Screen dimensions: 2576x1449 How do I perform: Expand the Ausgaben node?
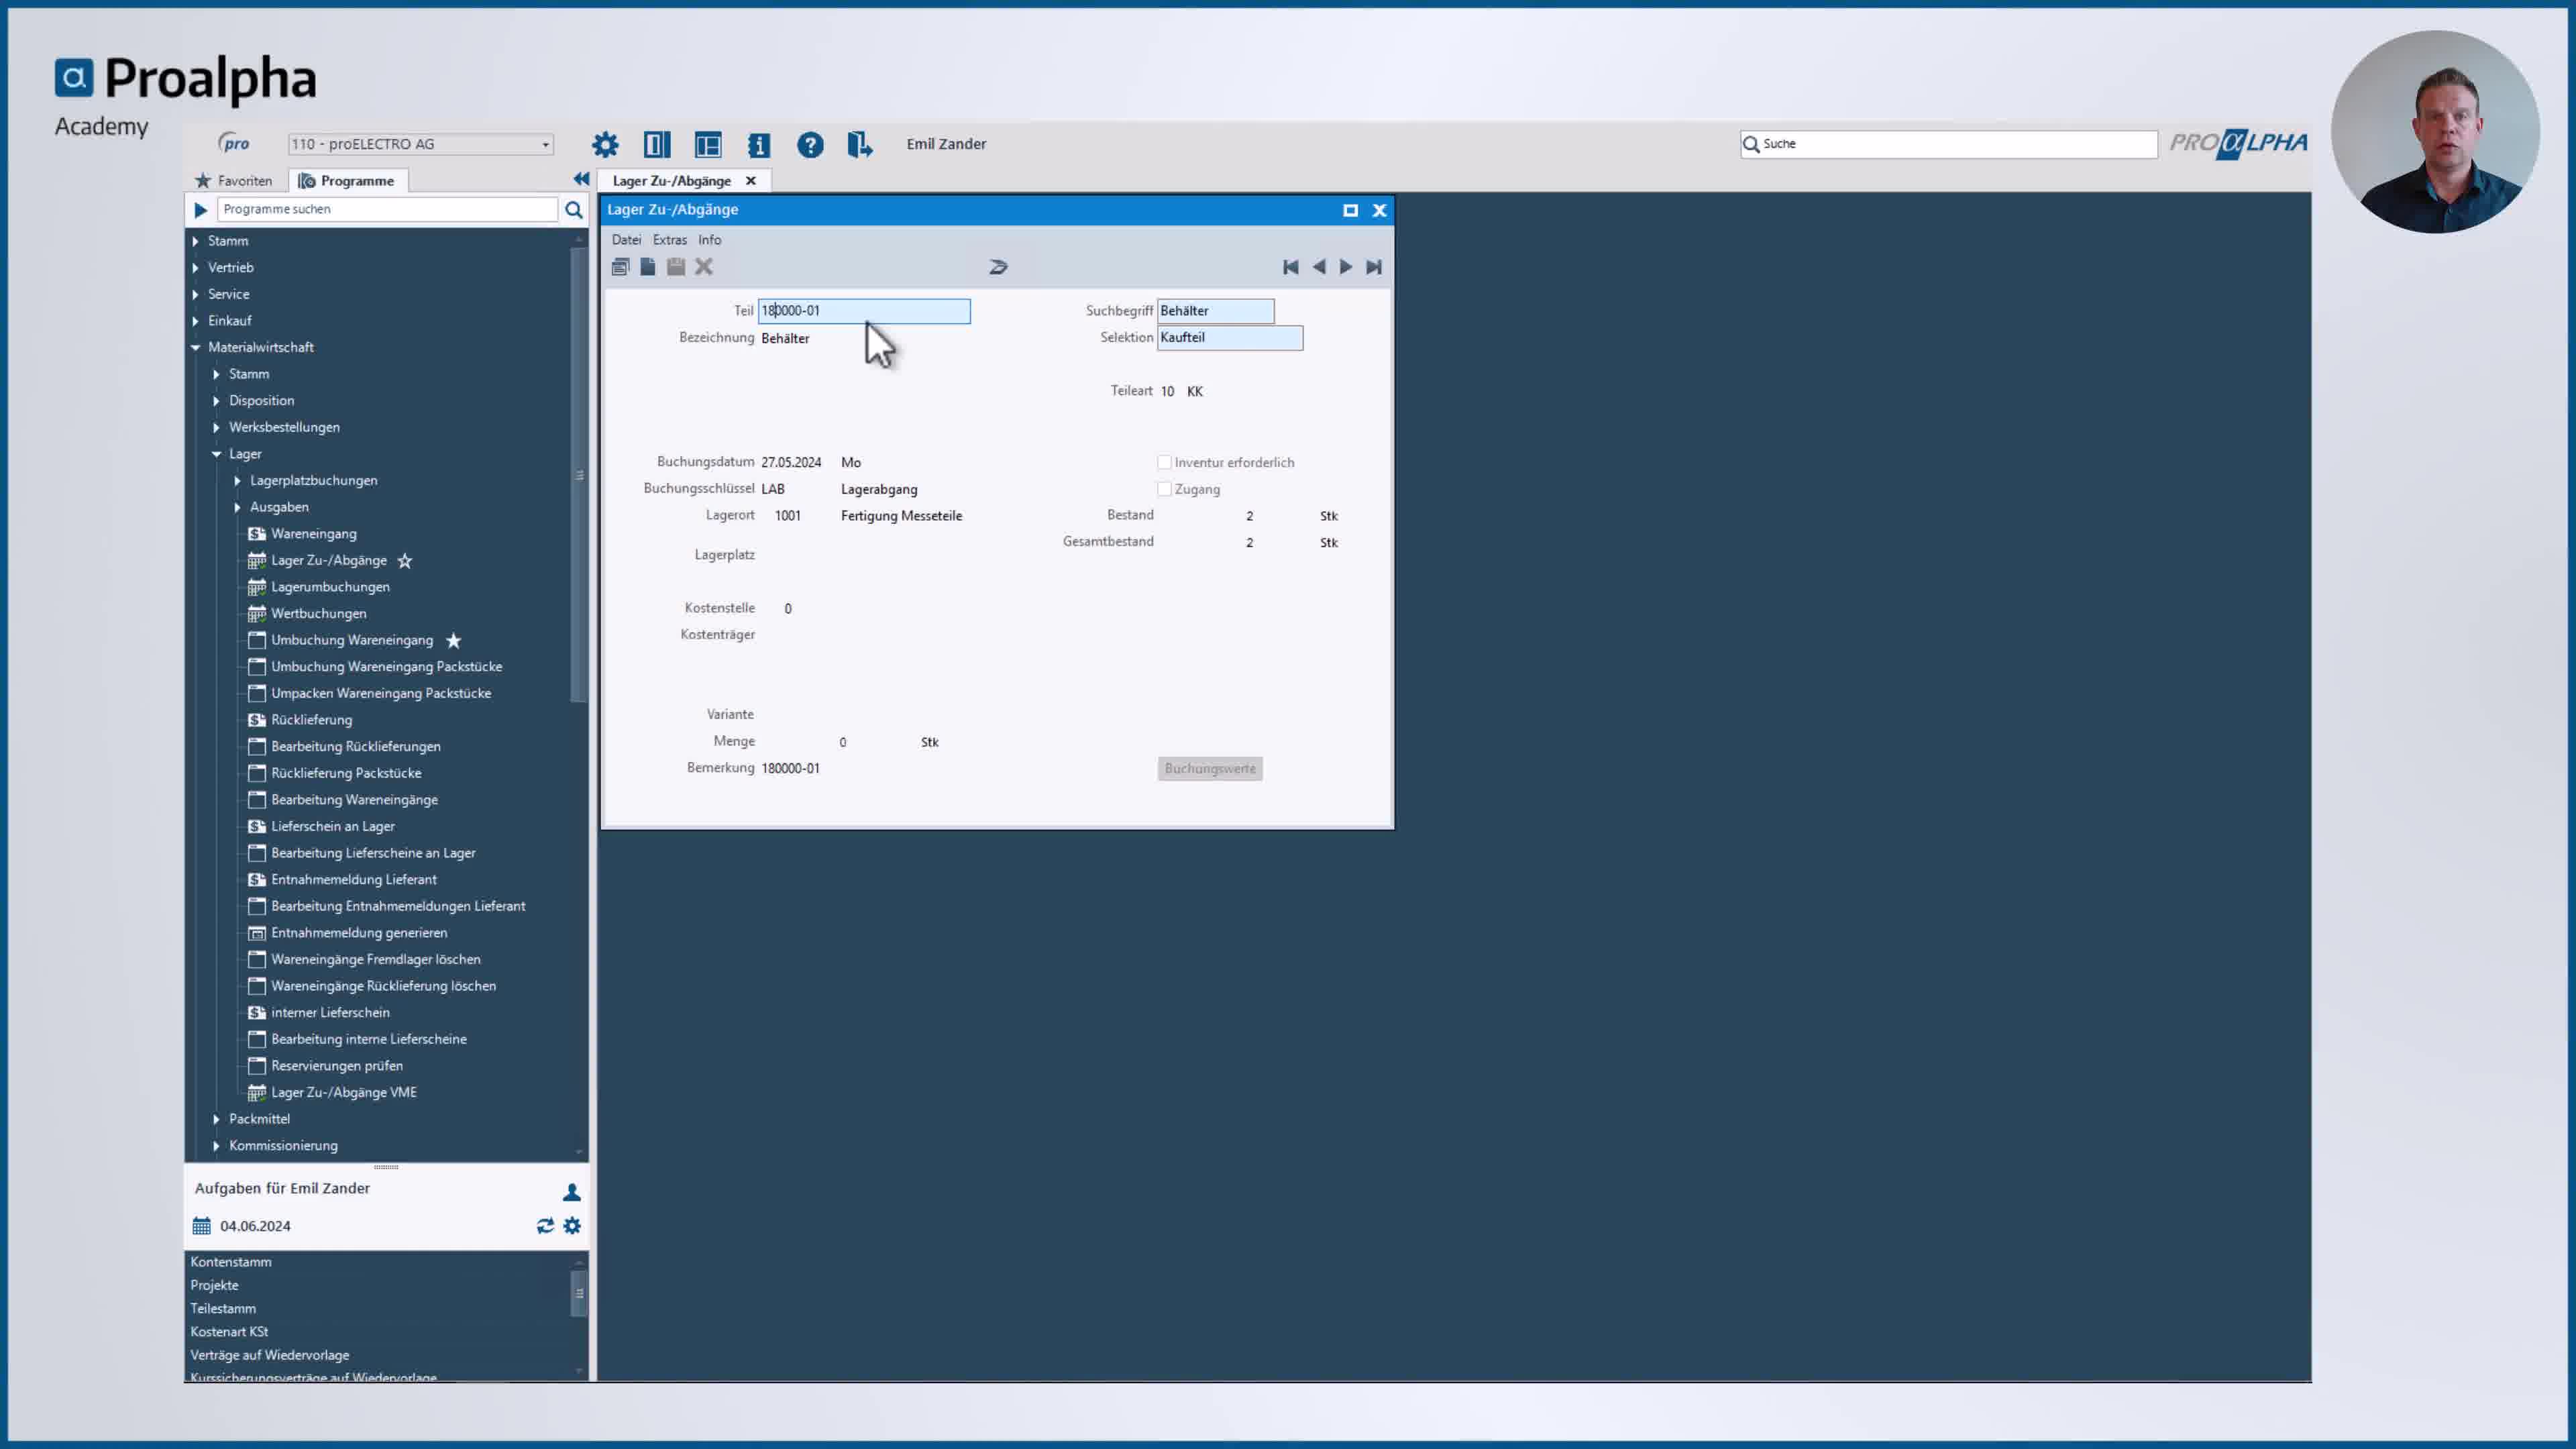(238, 507)
